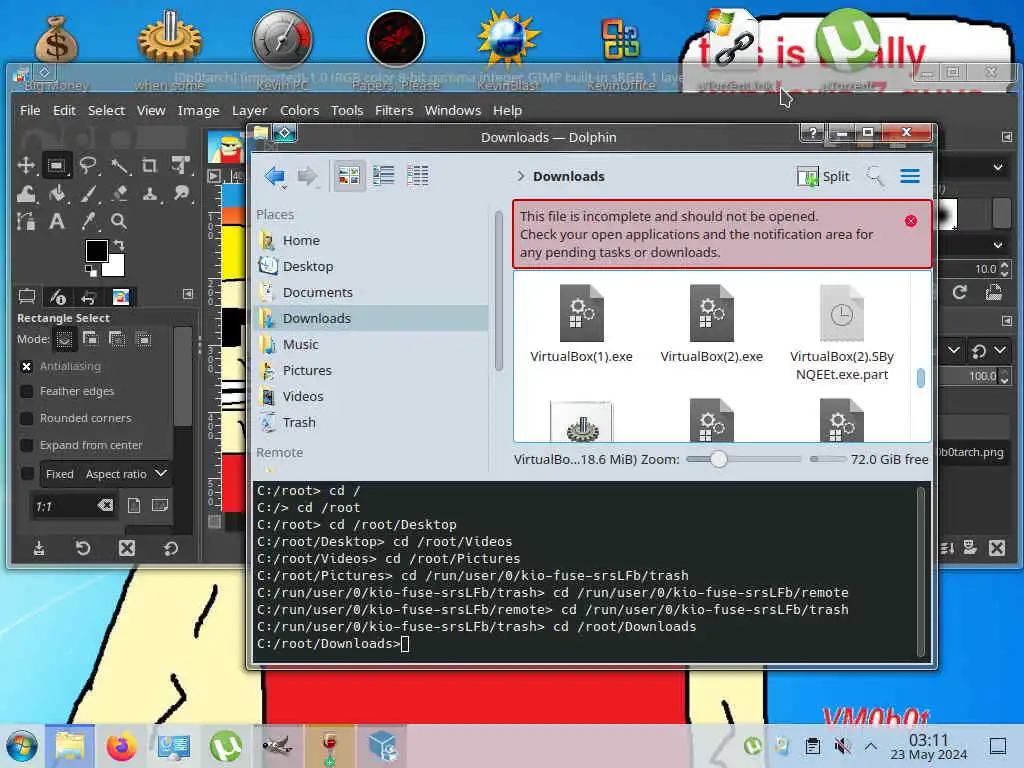This screenshot has width=1024, height=768.
Task: Select the Clone stamp tool
Action: coord(150,193)
